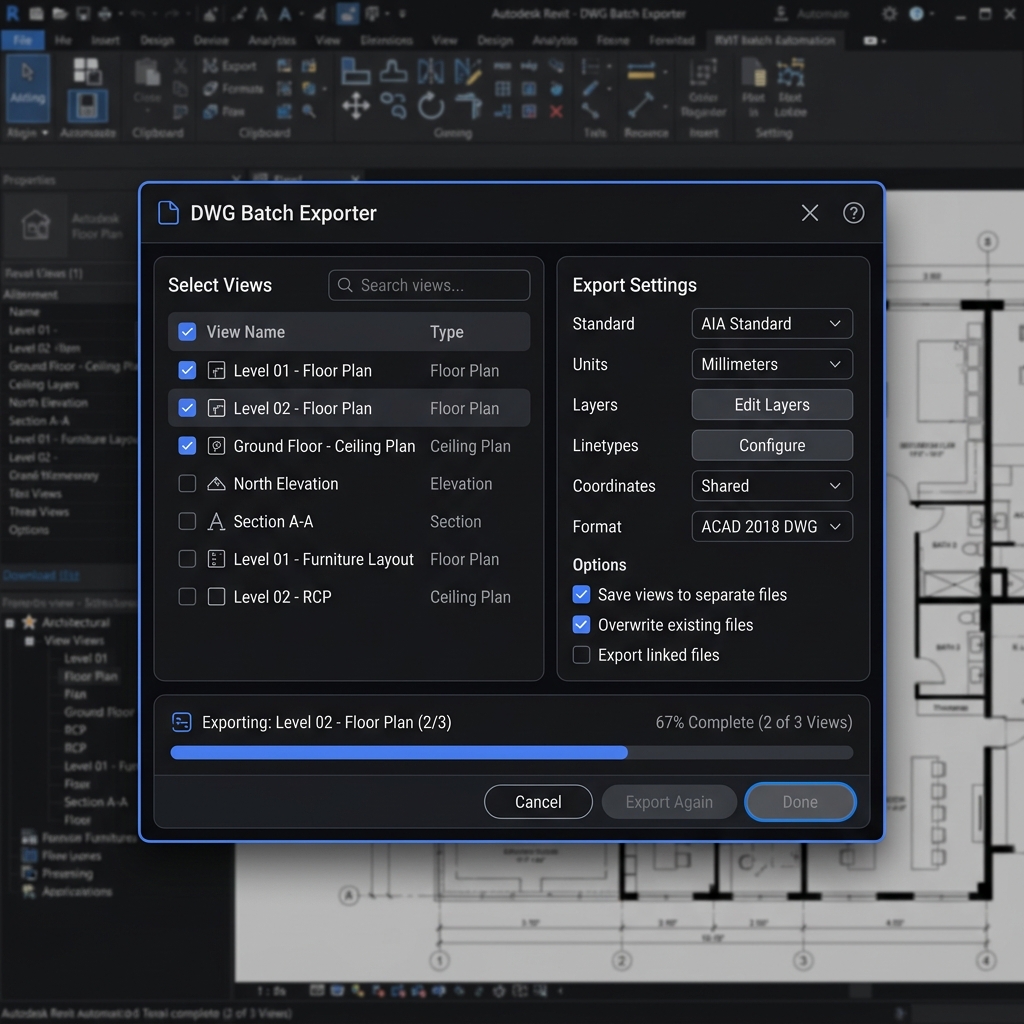Click the '67% Complete (2 of 3 Views)' text
Image resolution: width=1024 pixels, height=1024 pixels.
754,722
